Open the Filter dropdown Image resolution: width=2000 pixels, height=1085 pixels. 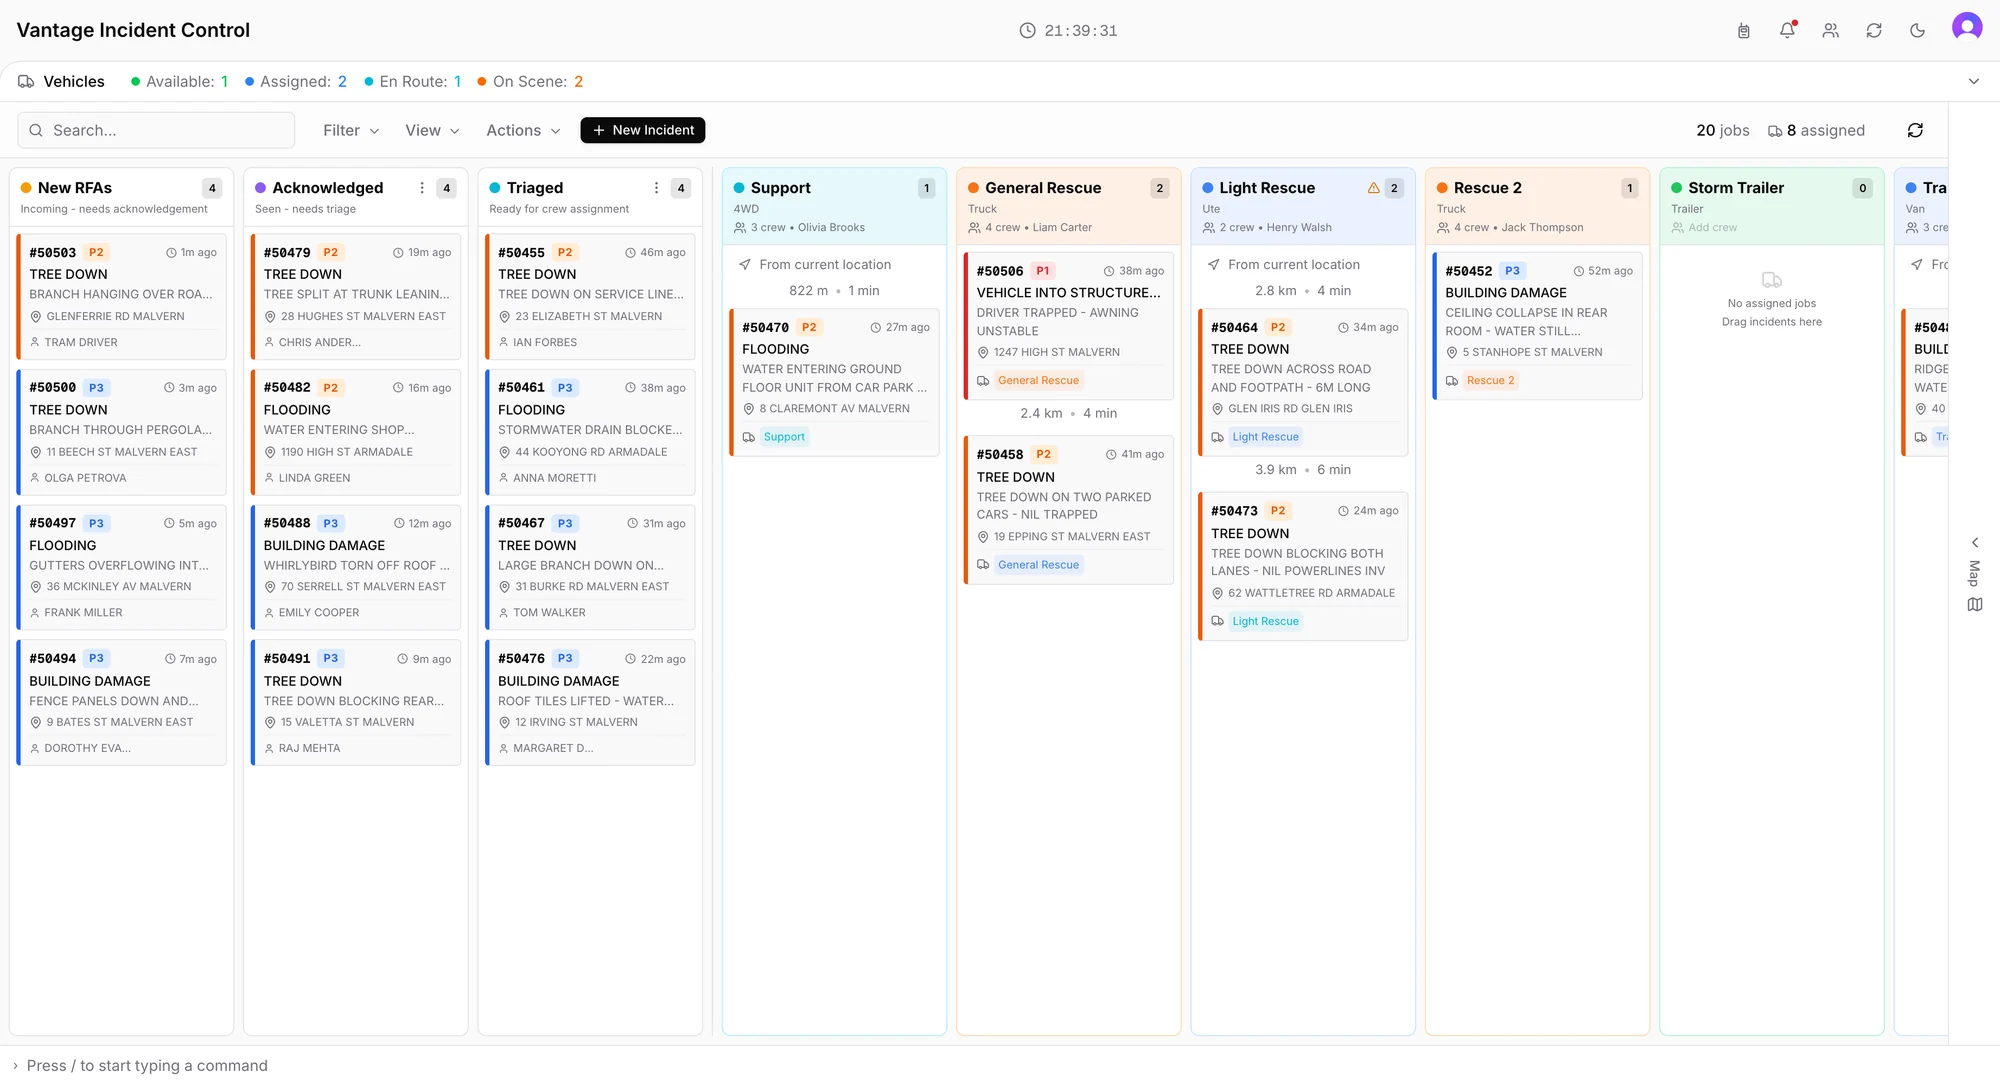coord(351,130)
